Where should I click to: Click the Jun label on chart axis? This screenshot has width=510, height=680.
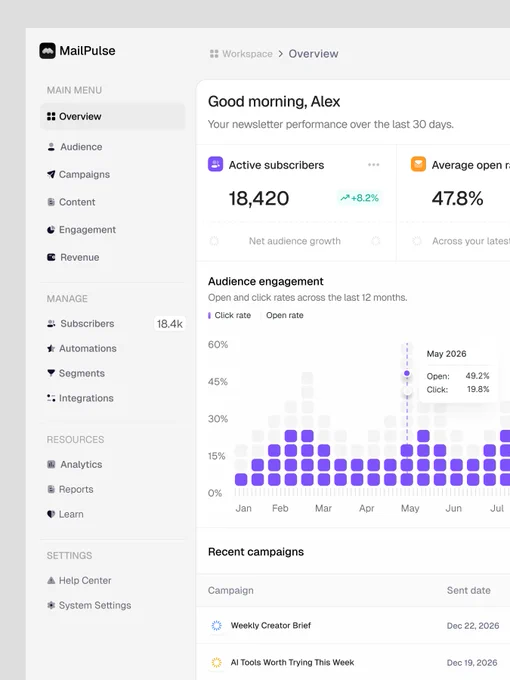454,508
